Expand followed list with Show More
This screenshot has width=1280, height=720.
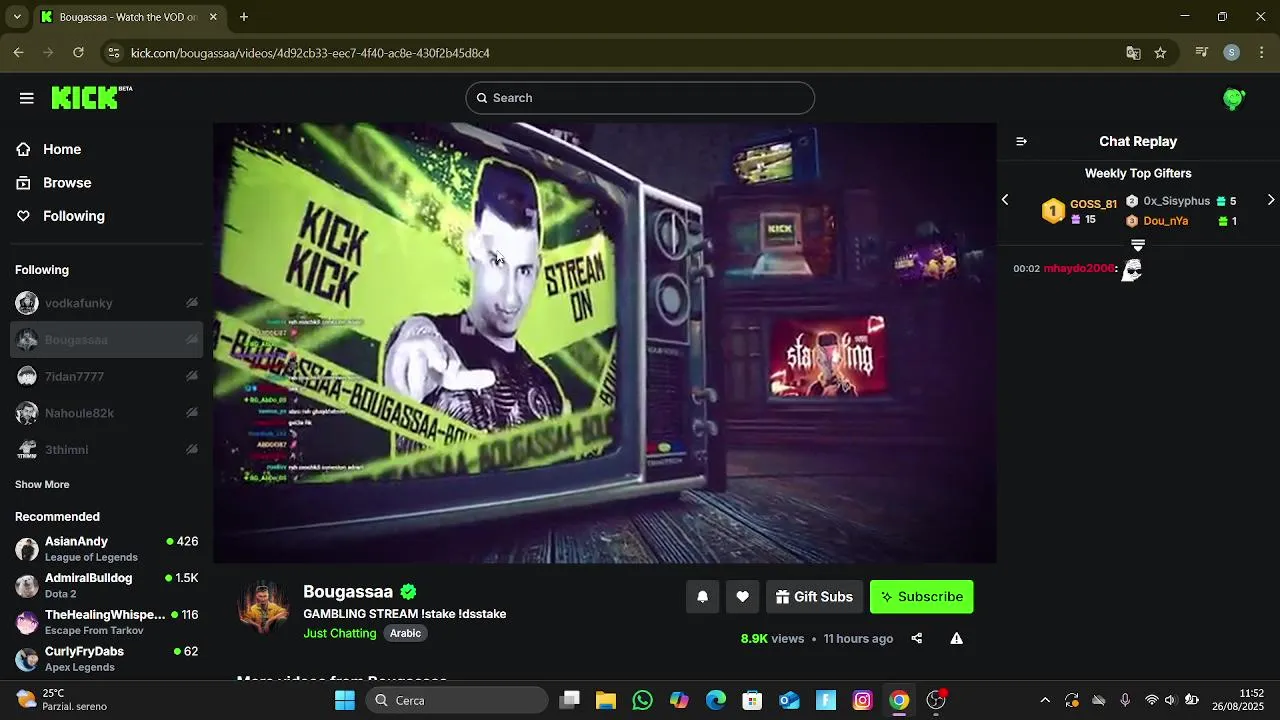click(42, 484)
